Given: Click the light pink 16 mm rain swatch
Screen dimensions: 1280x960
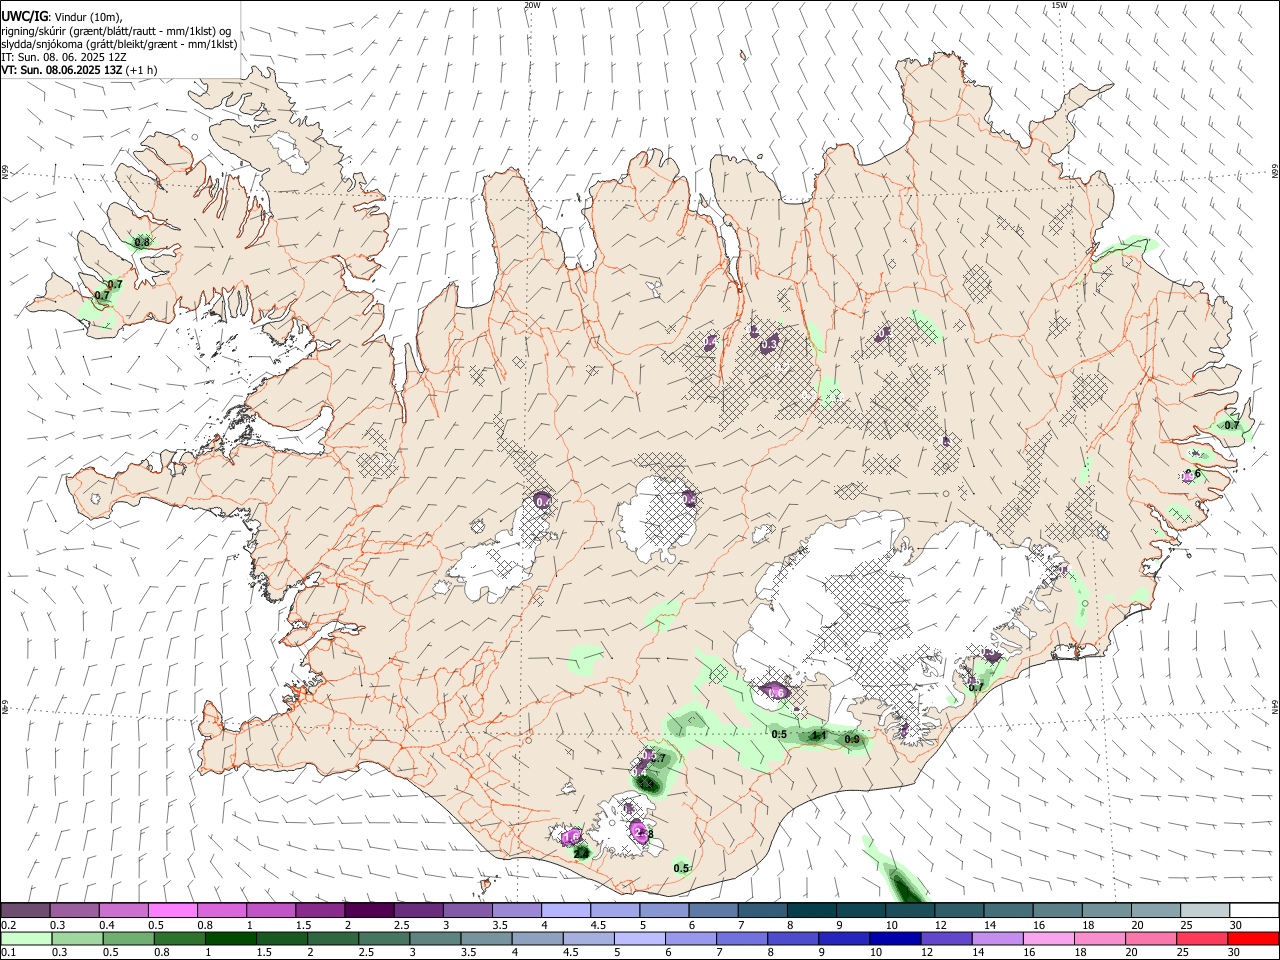Looking at the screenshot, I should 1047,939.
